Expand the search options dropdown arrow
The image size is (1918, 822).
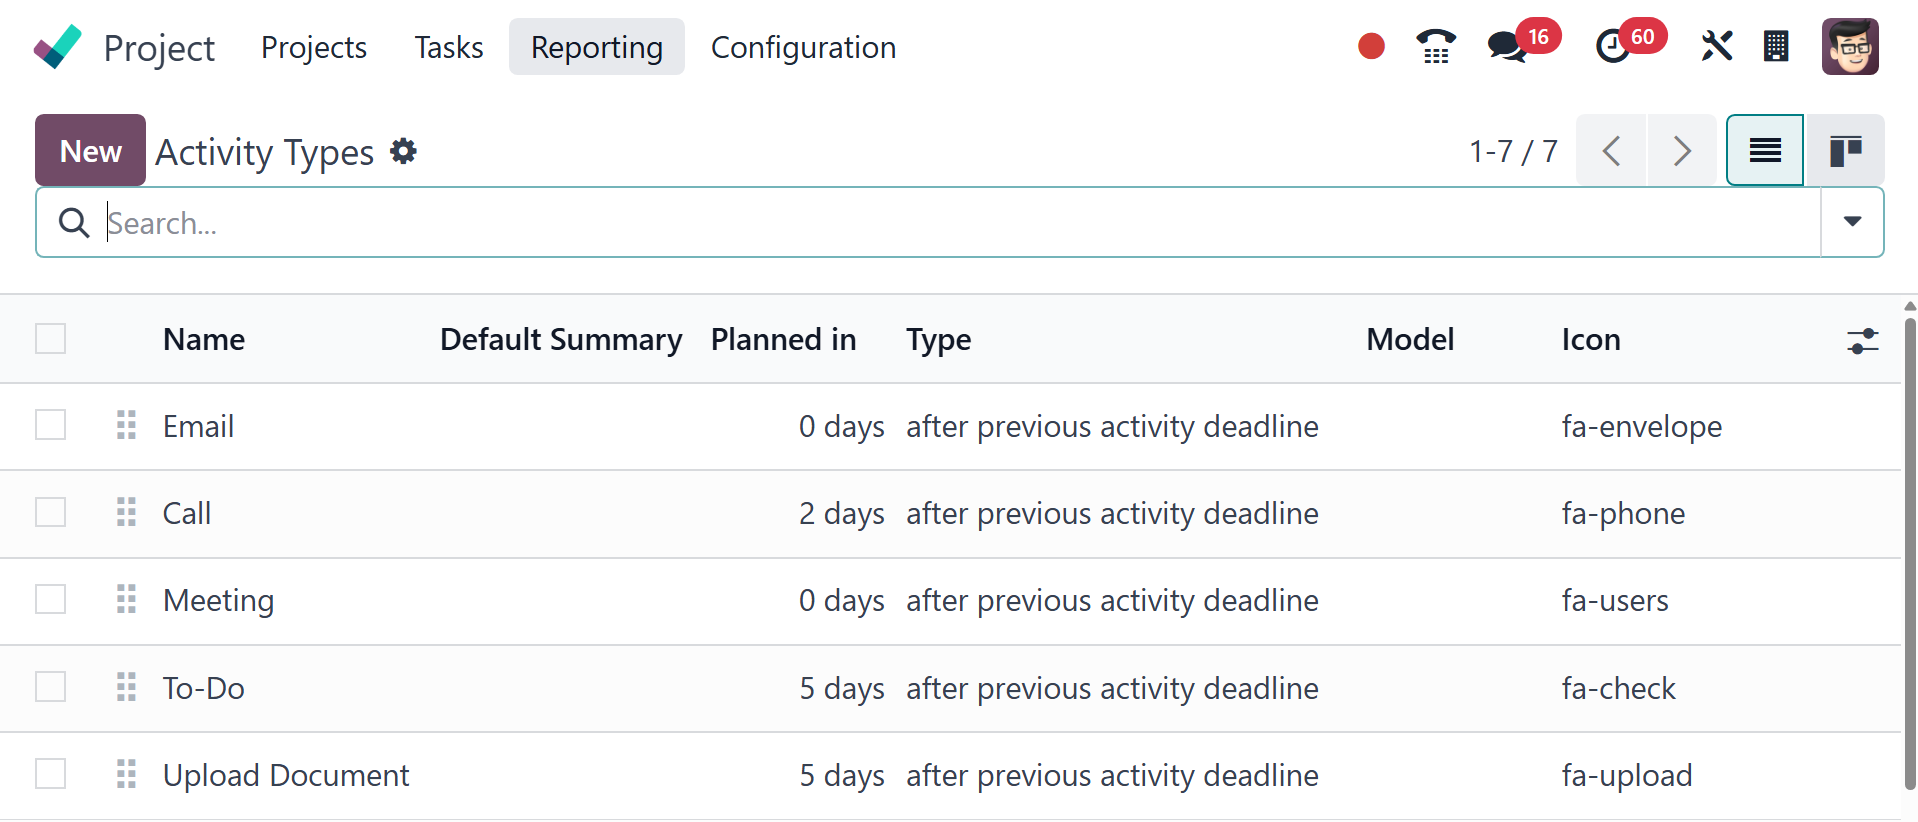1852,222
